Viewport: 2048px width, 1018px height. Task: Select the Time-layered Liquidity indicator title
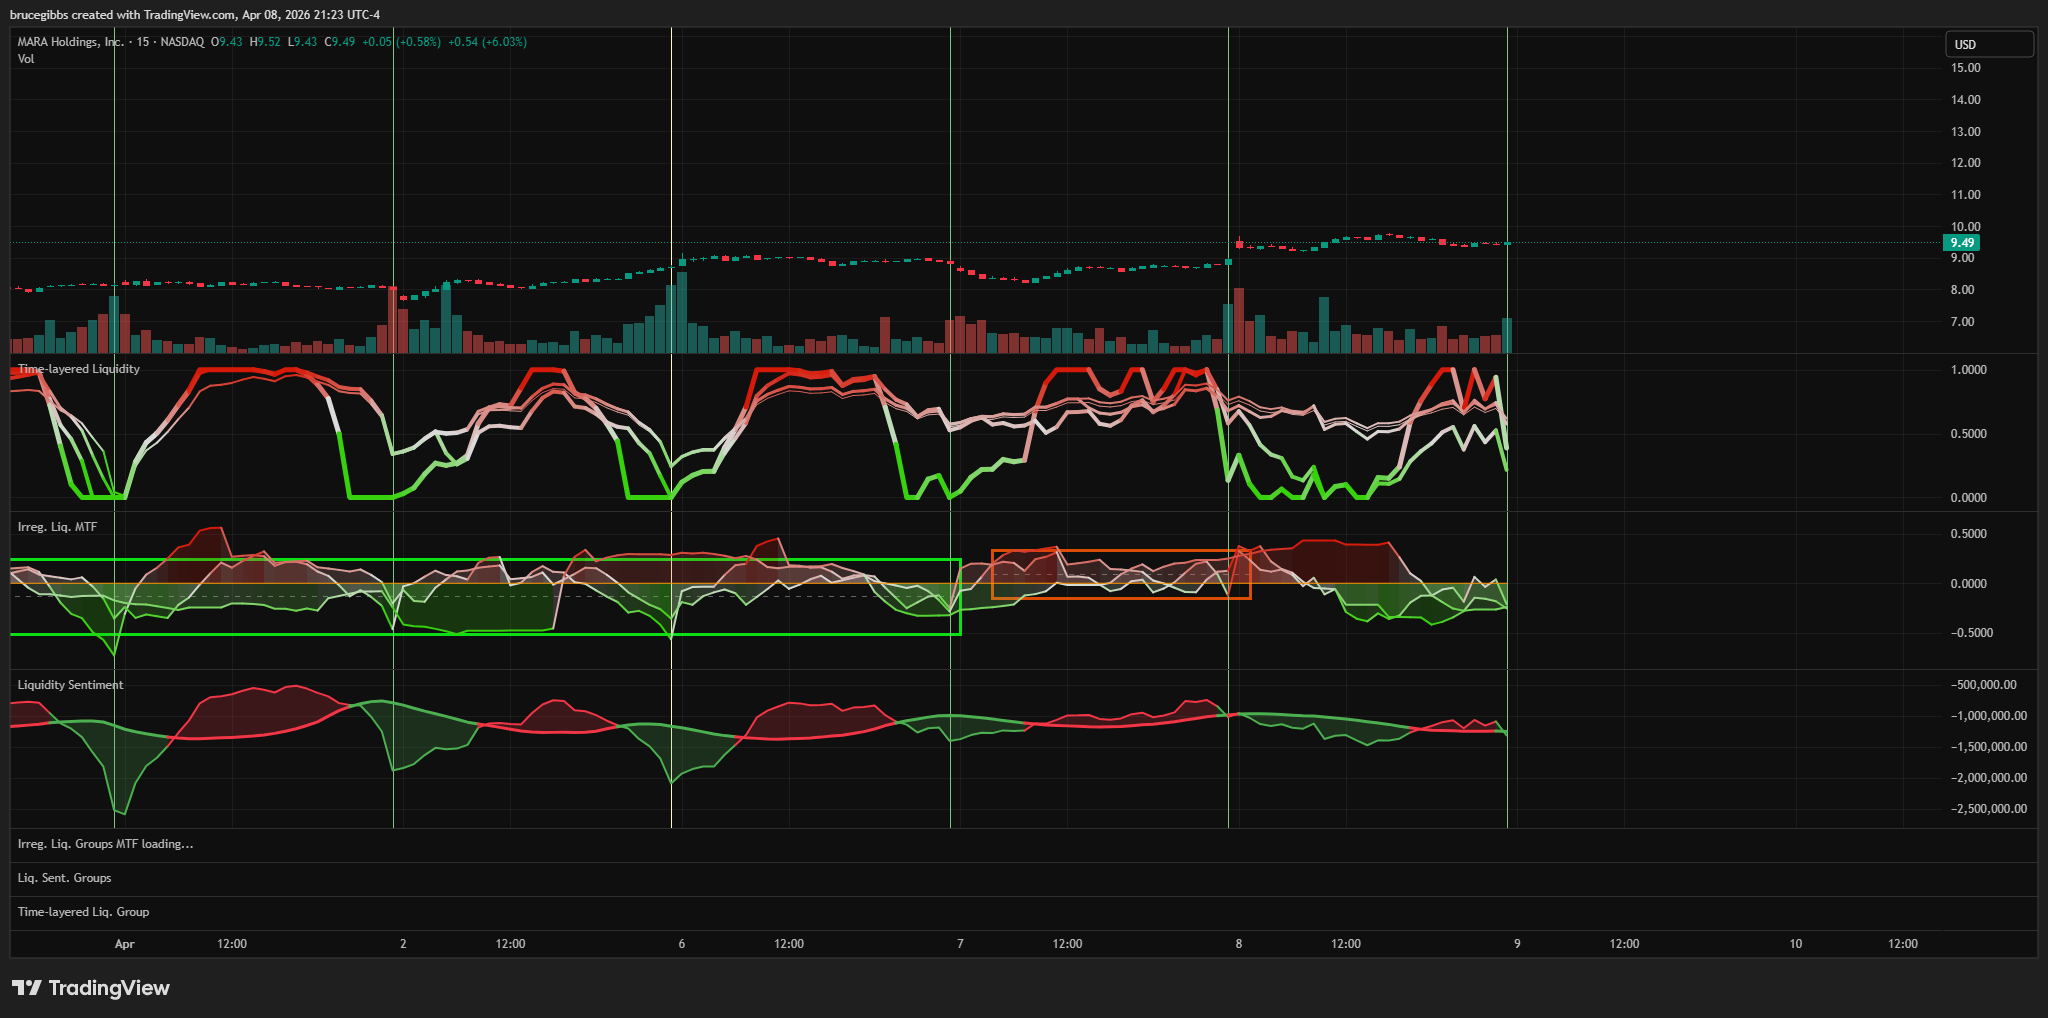[79, 369]
